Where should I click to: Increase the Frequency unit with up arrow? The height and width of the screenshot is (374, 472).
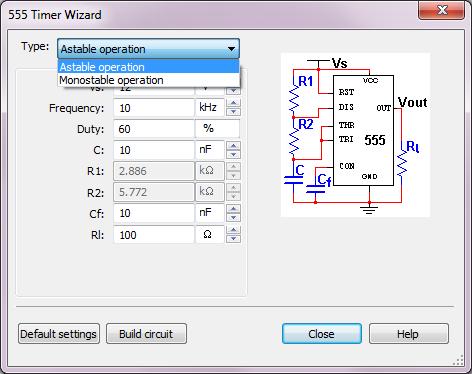click(x=233, y=103)
